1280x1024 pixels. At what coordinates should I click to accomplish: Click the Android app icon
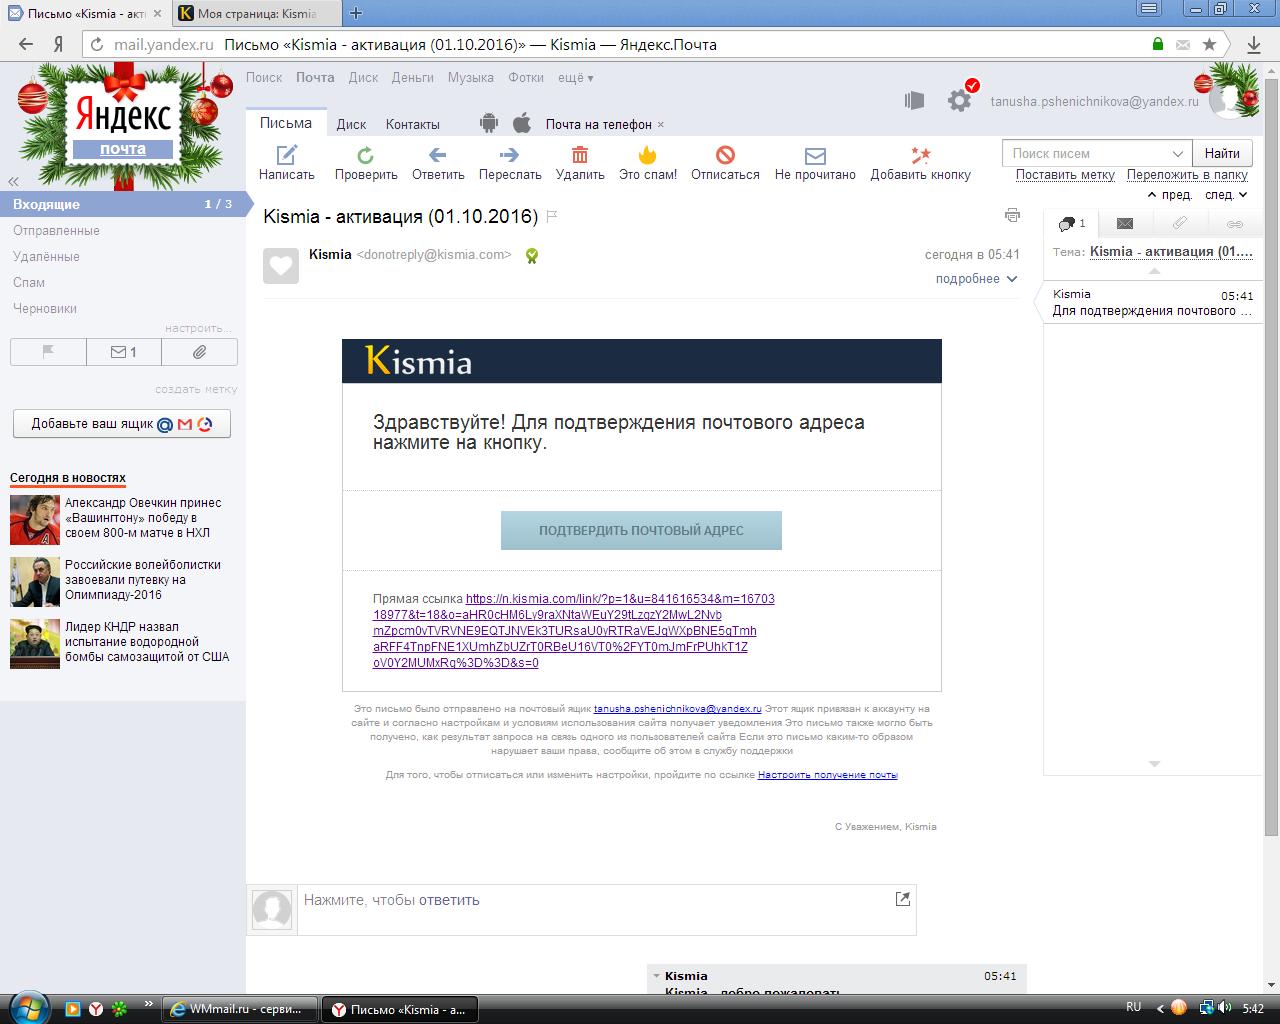click(x=489, y=123)
